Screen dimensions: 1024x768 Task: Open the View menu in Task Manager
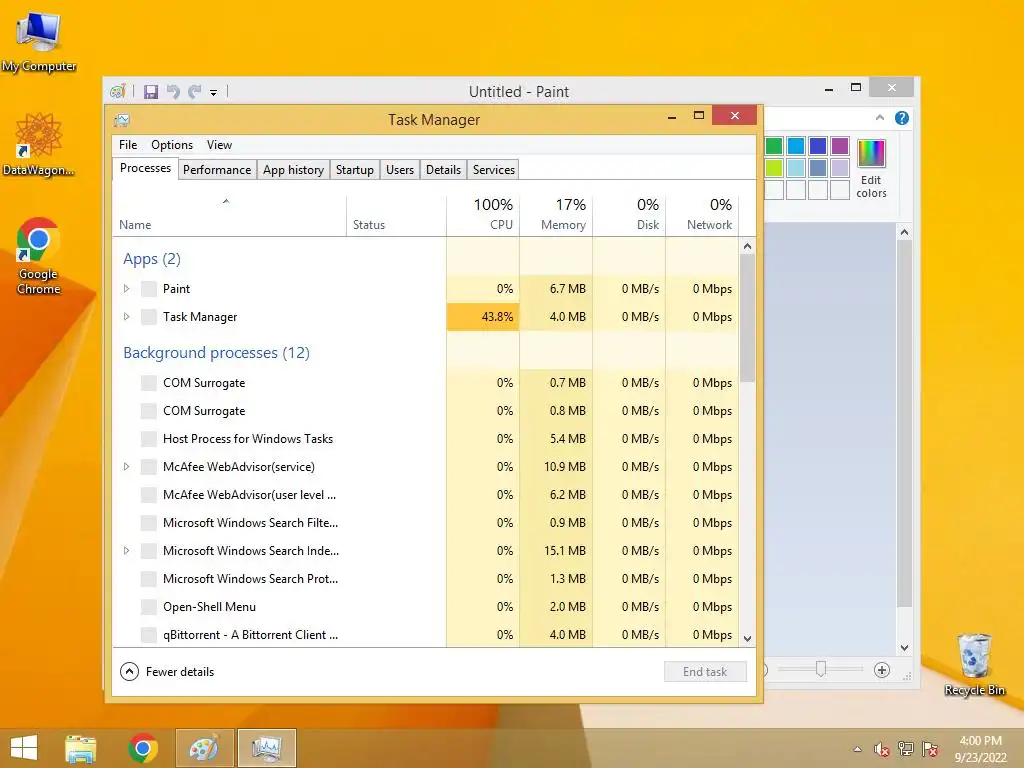coord(219,145)
